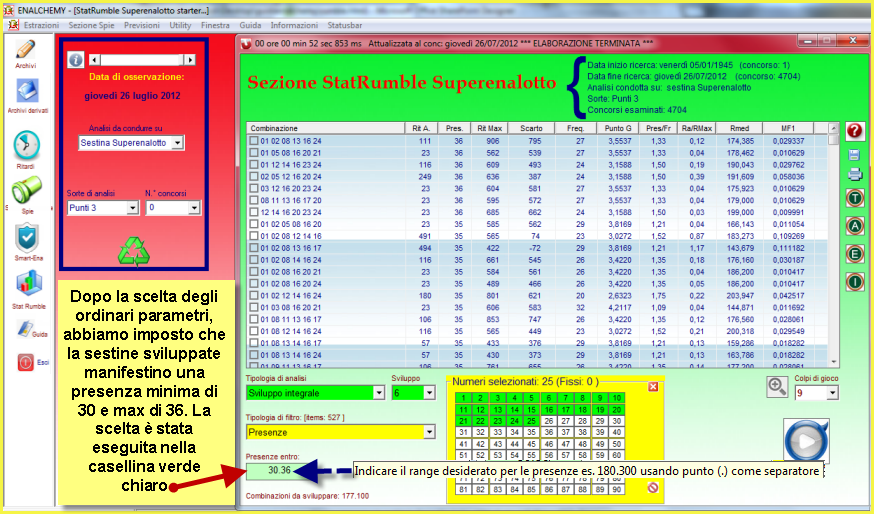
Task: Click the observation date slider track
Action: coord(142,60)
